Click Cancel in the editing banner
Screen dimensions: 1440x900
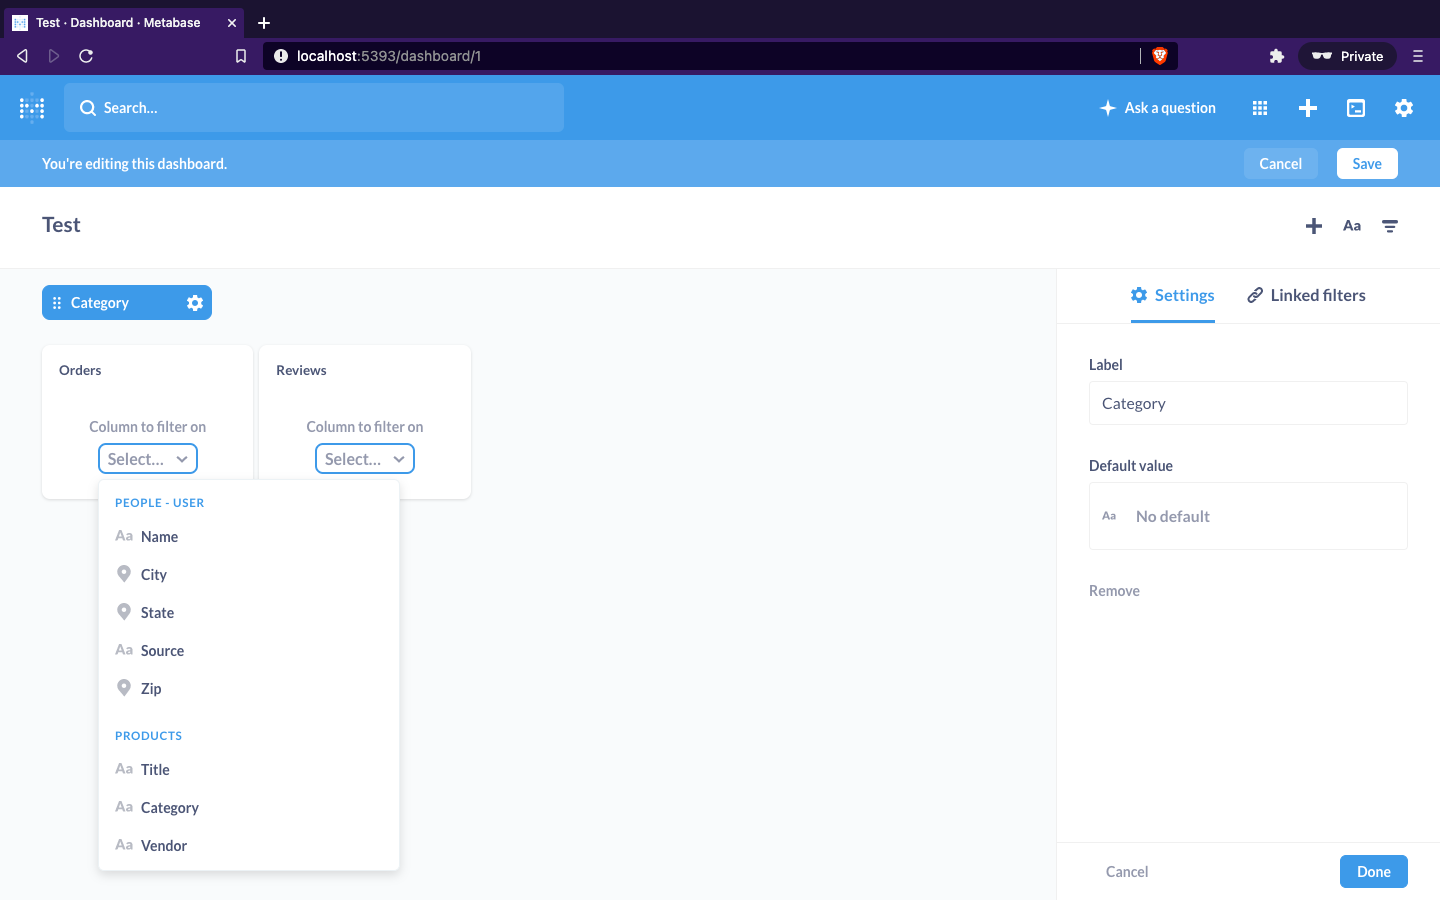[1281, 164]
